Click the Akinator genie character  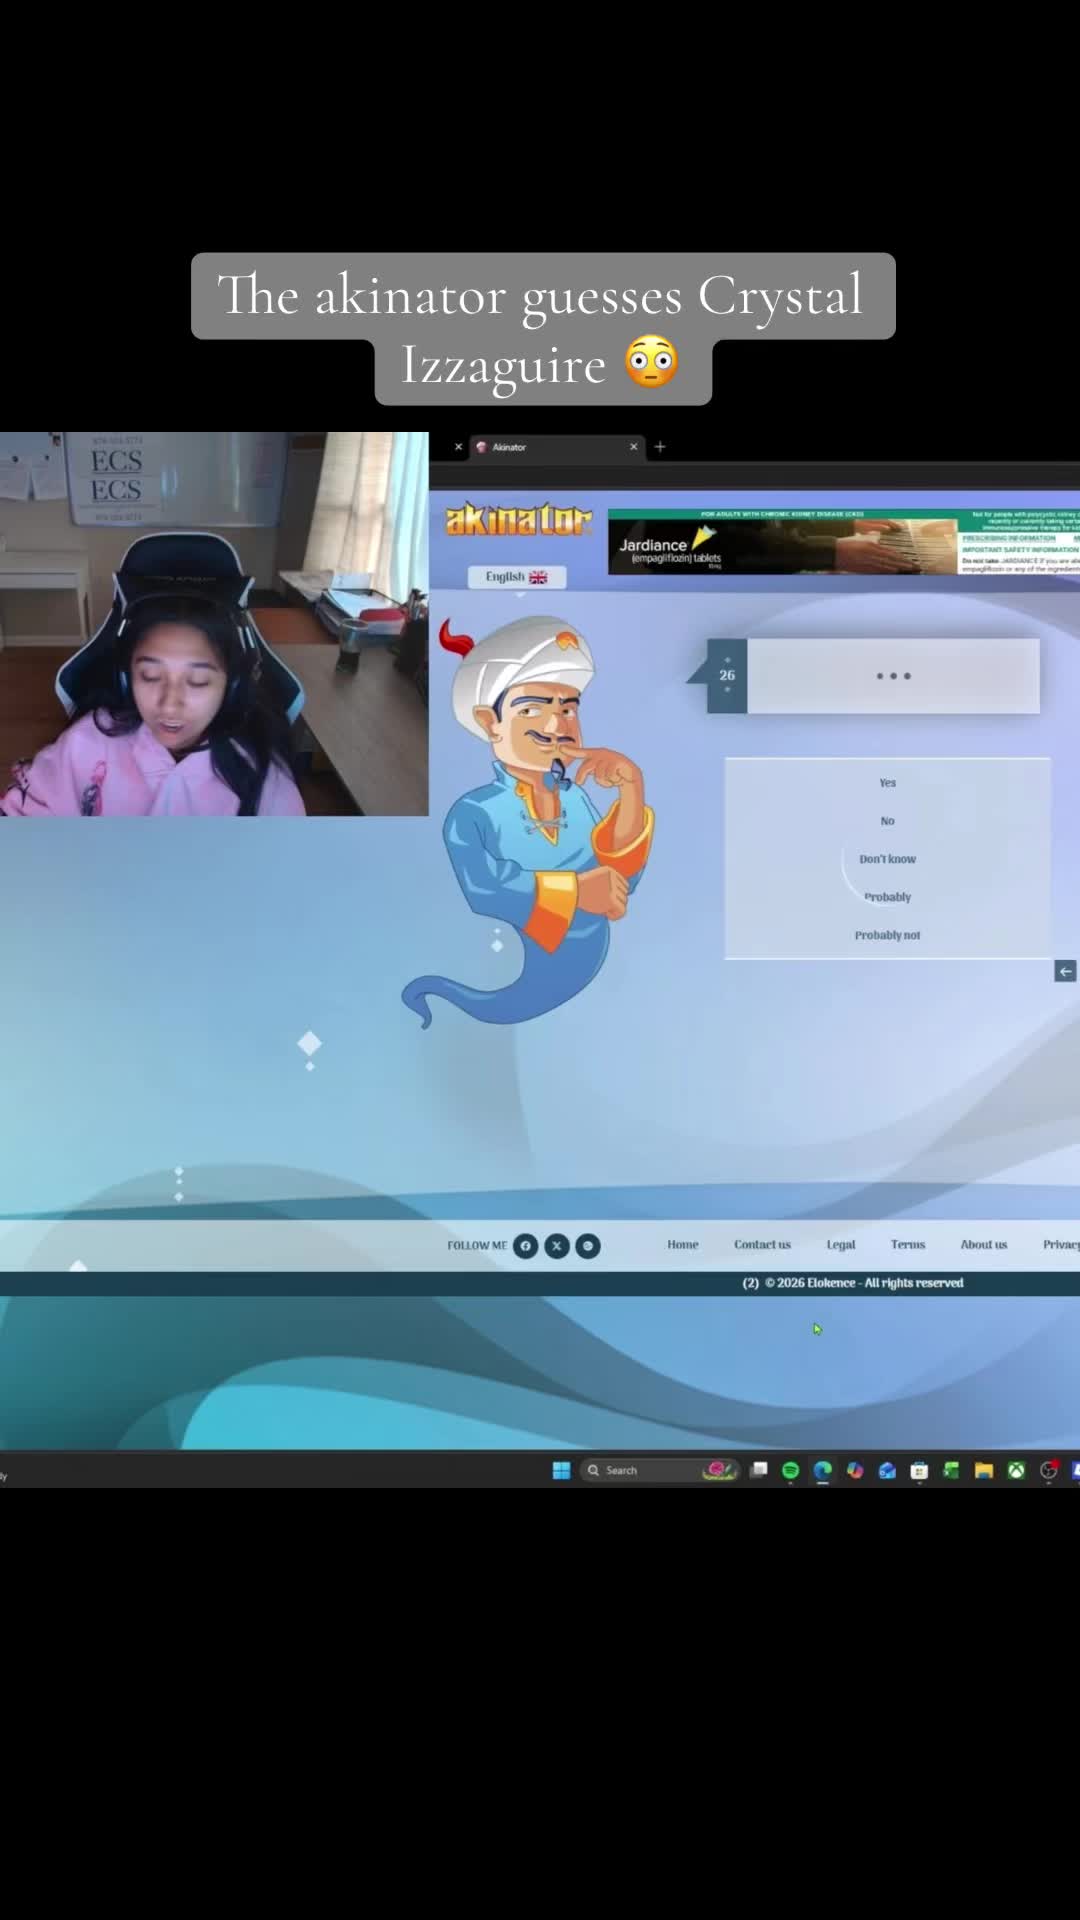530,820
